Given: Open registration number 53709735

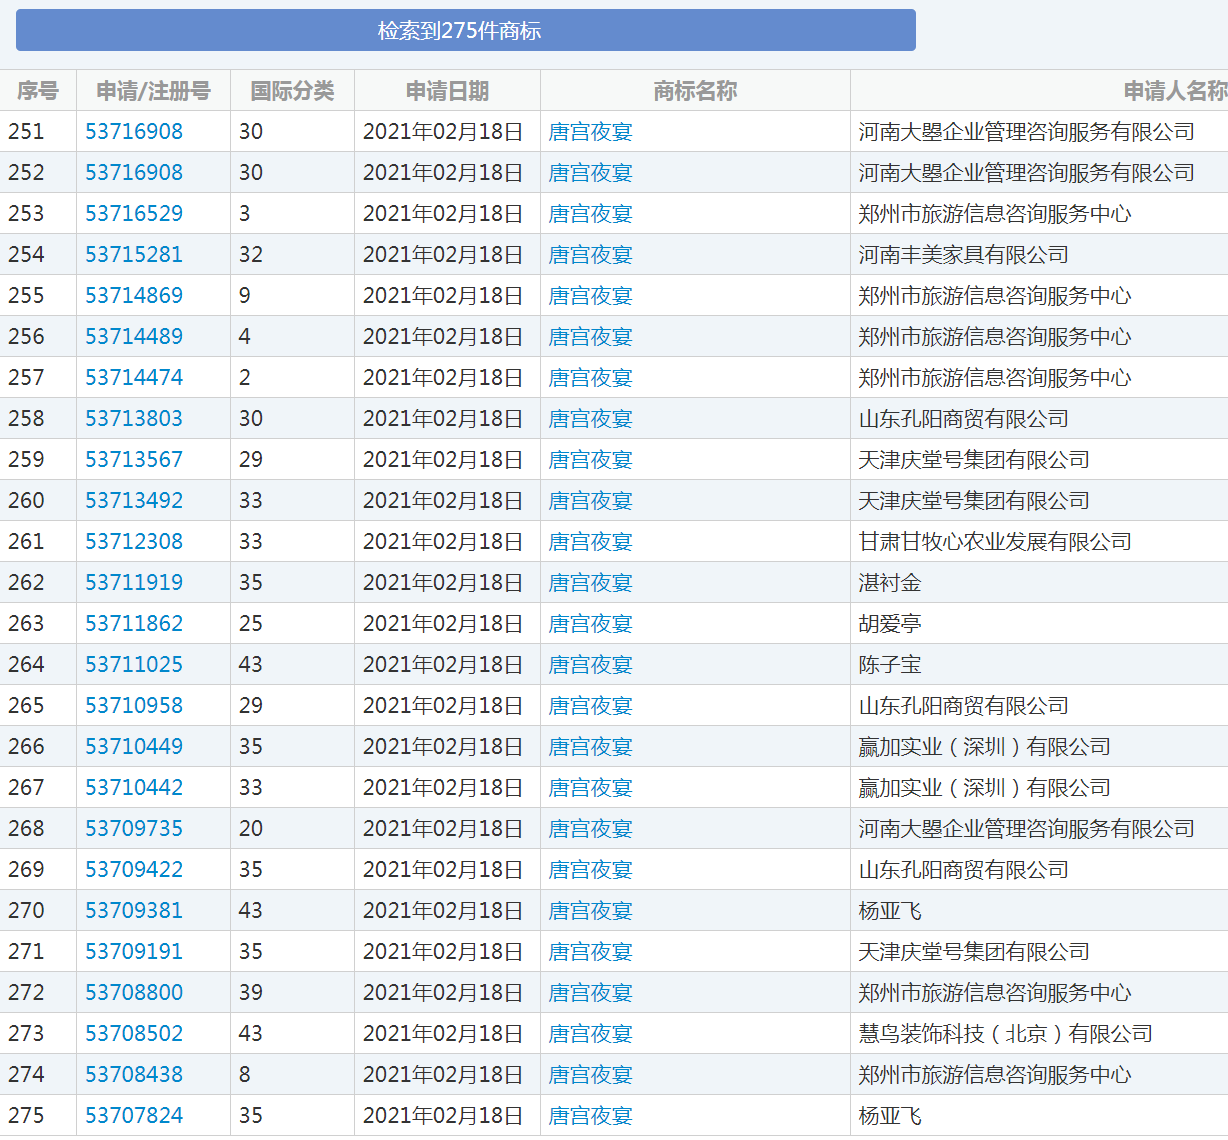Looking at the screenshot, I should tap(134, 828).
